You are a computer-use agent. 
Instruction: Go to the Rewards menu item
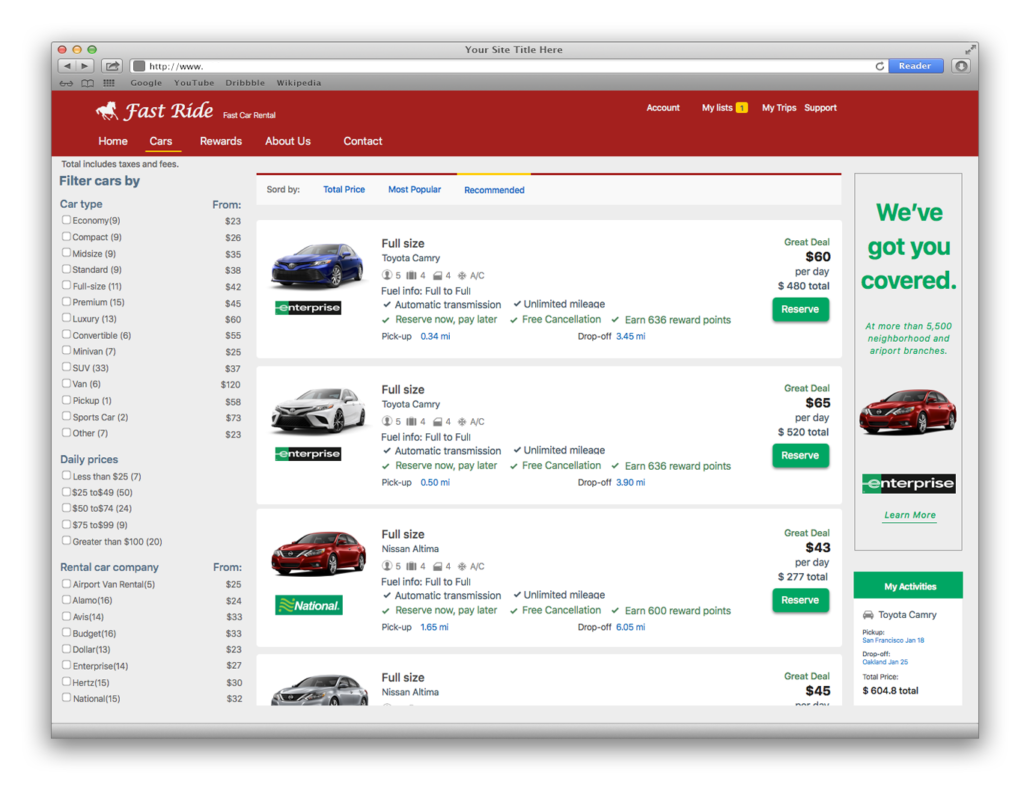pyautogui.click(x=220, y=141)
